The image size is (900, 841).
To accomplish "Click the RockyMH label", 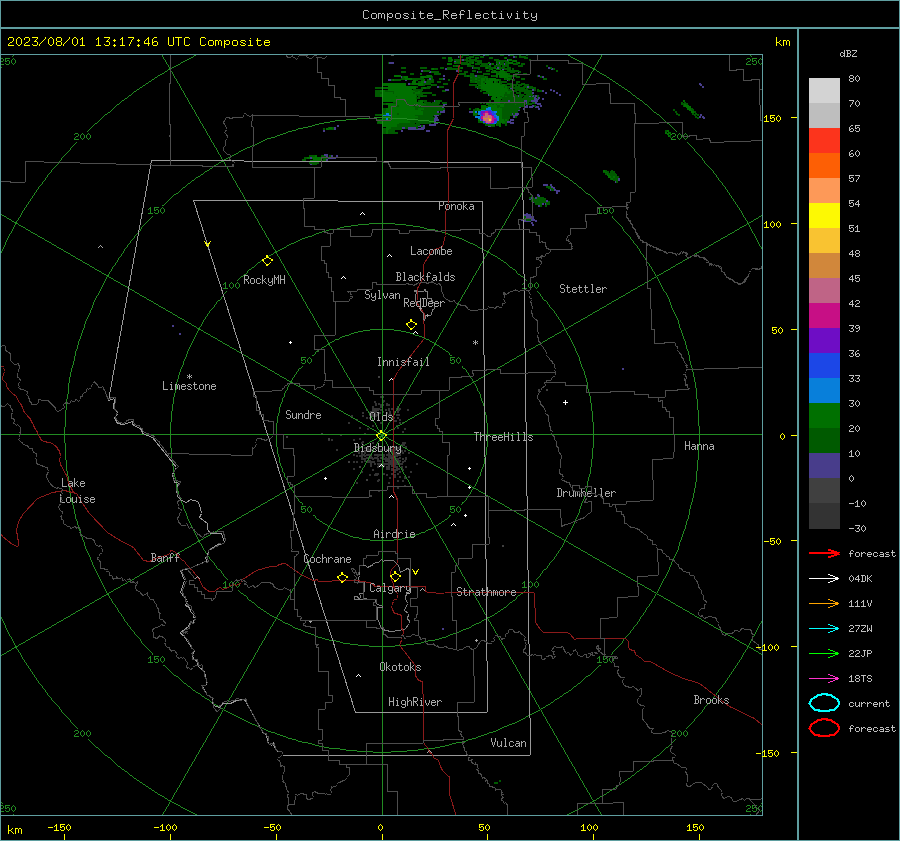I will [264, 280].
